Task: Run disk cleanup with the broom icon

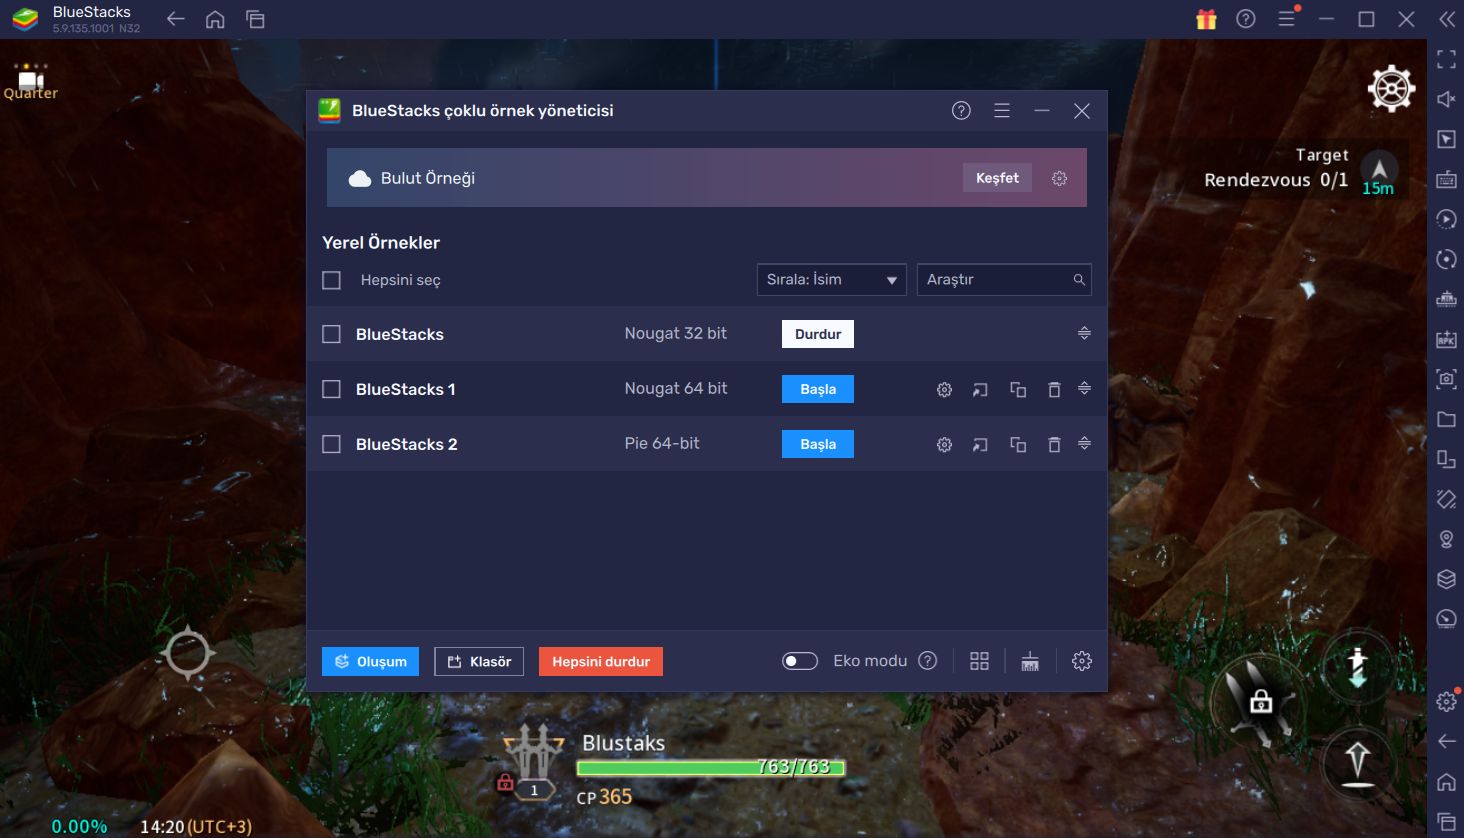Action: 1030,661
